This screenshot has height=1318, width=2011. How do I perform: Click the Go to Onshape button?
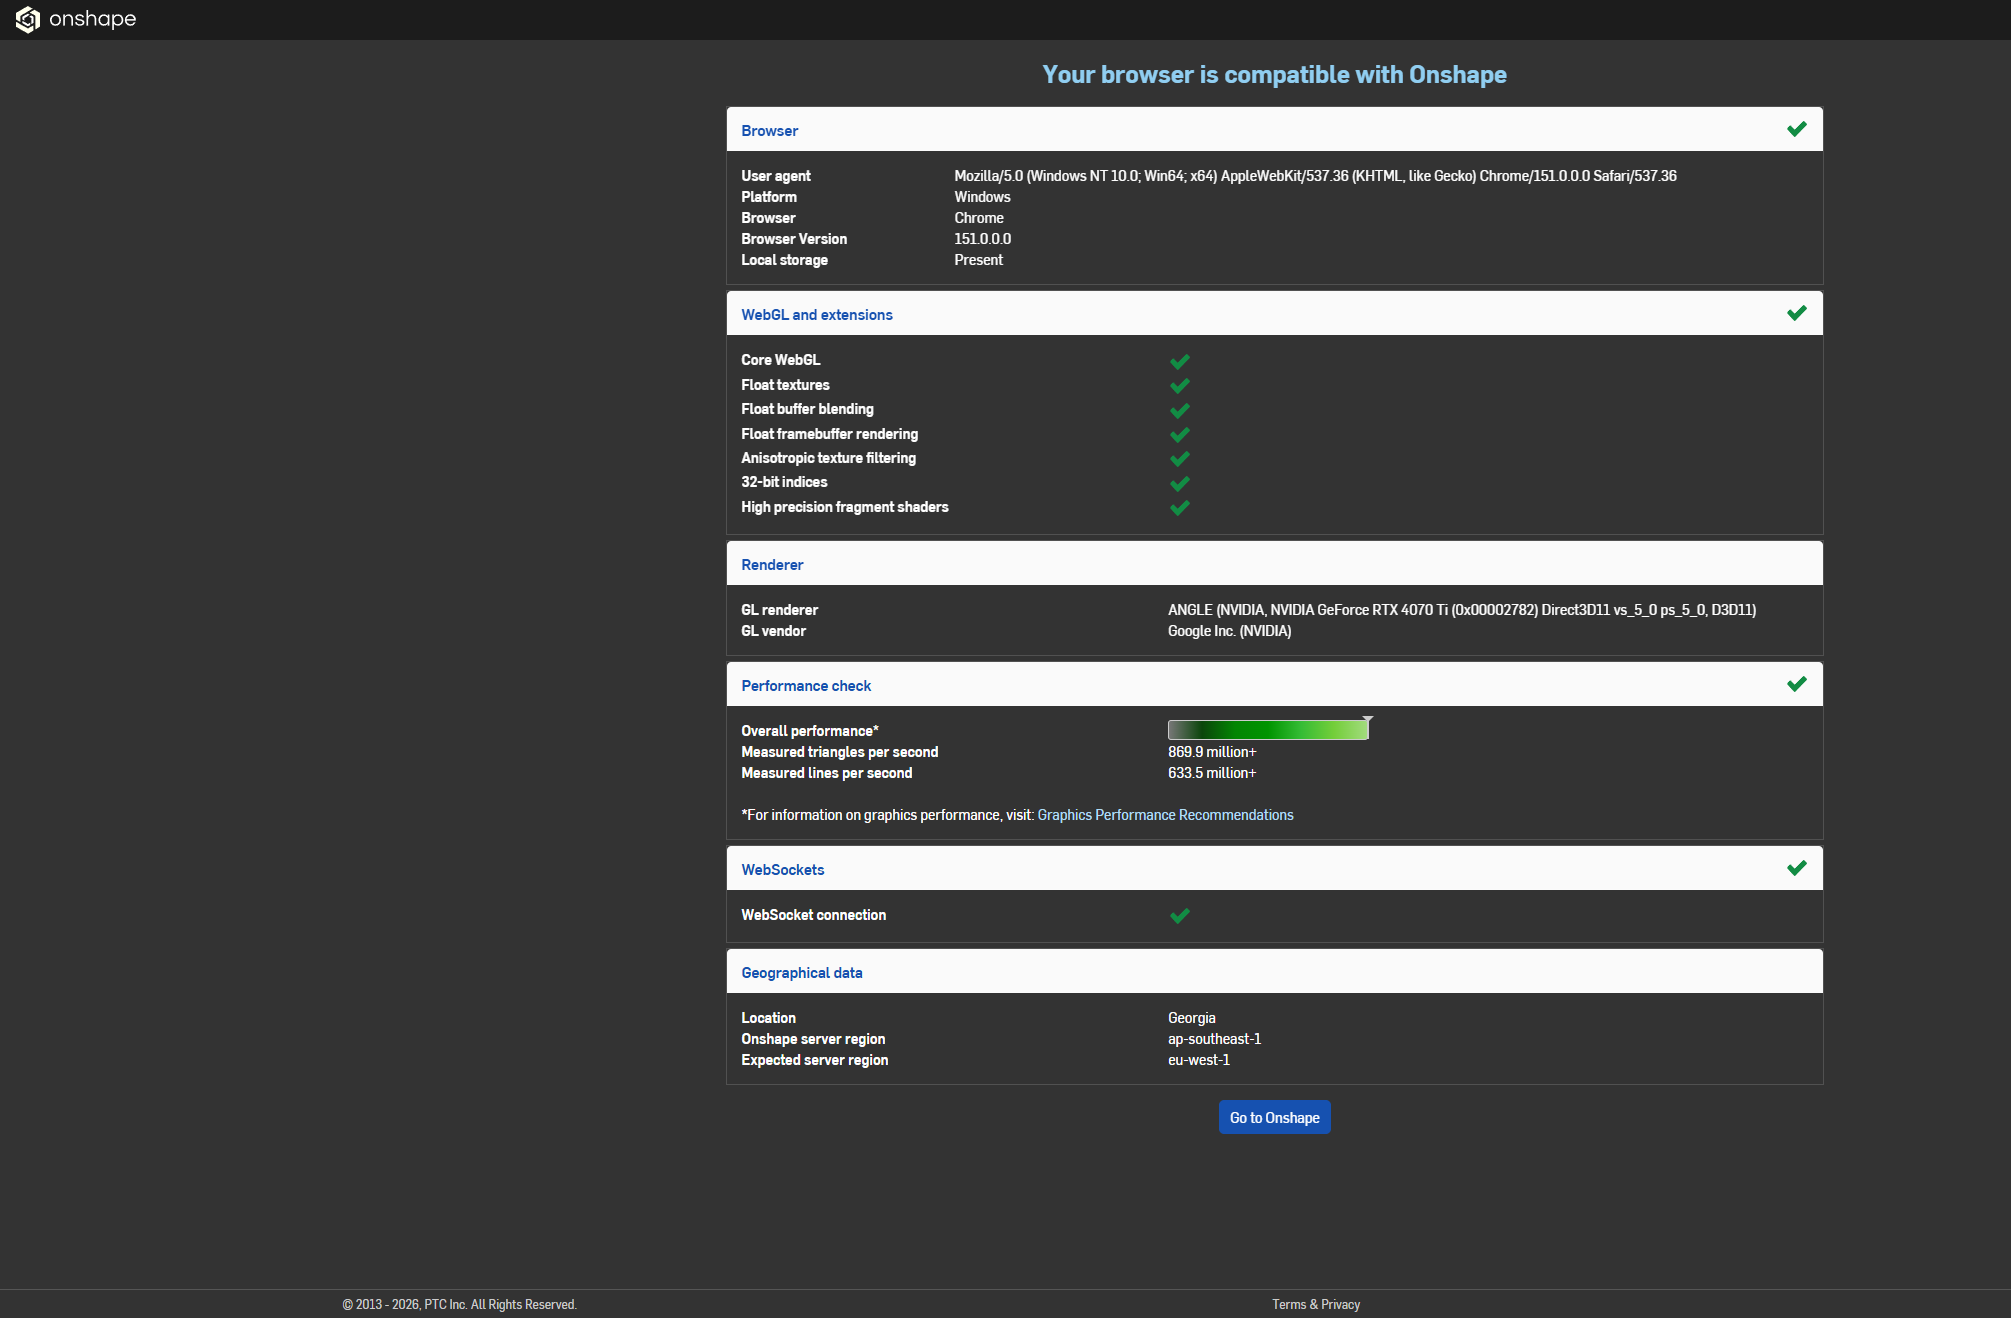[x=1274, y=1117]
